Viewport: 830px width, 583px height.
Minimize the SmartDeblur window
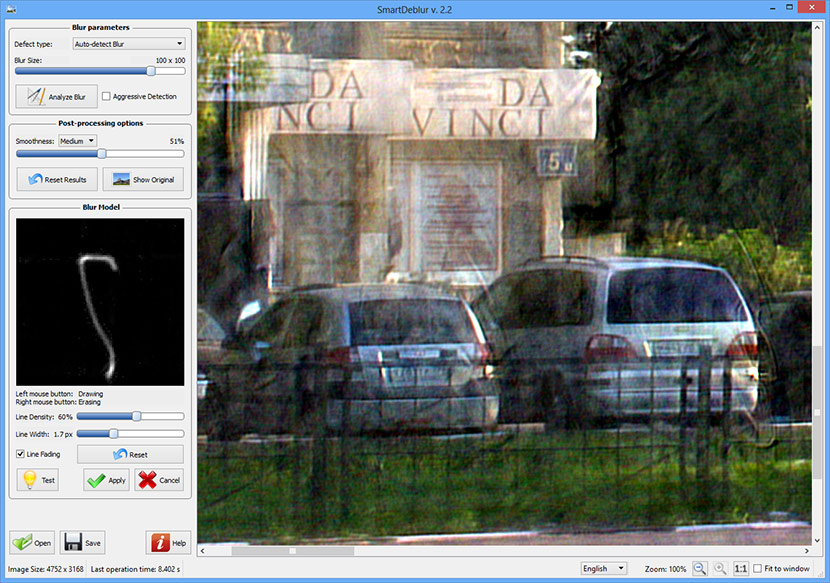[x=773, y=8]
